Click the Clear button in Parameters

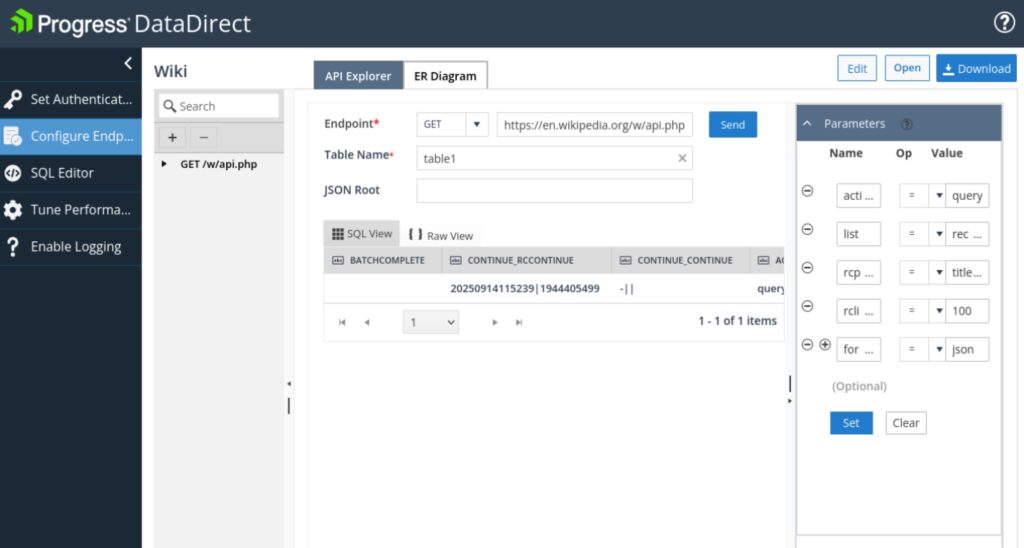(x=906, y=423)
